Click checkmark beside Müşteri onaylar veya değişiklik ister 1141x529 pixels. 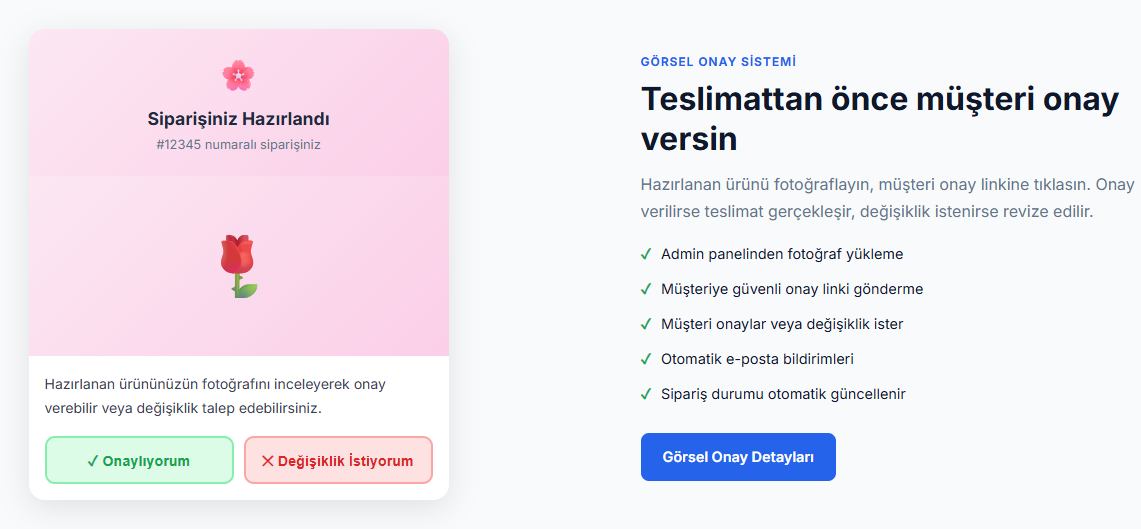[x=645, y=324]
